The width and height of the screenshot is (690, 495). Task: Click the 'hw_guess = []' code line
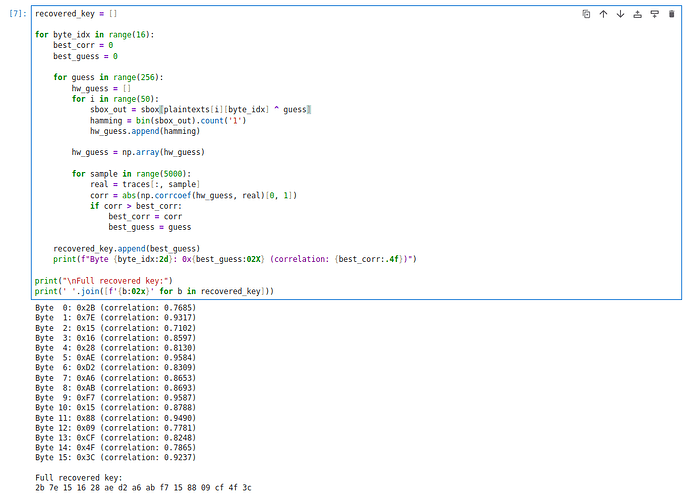101,88
